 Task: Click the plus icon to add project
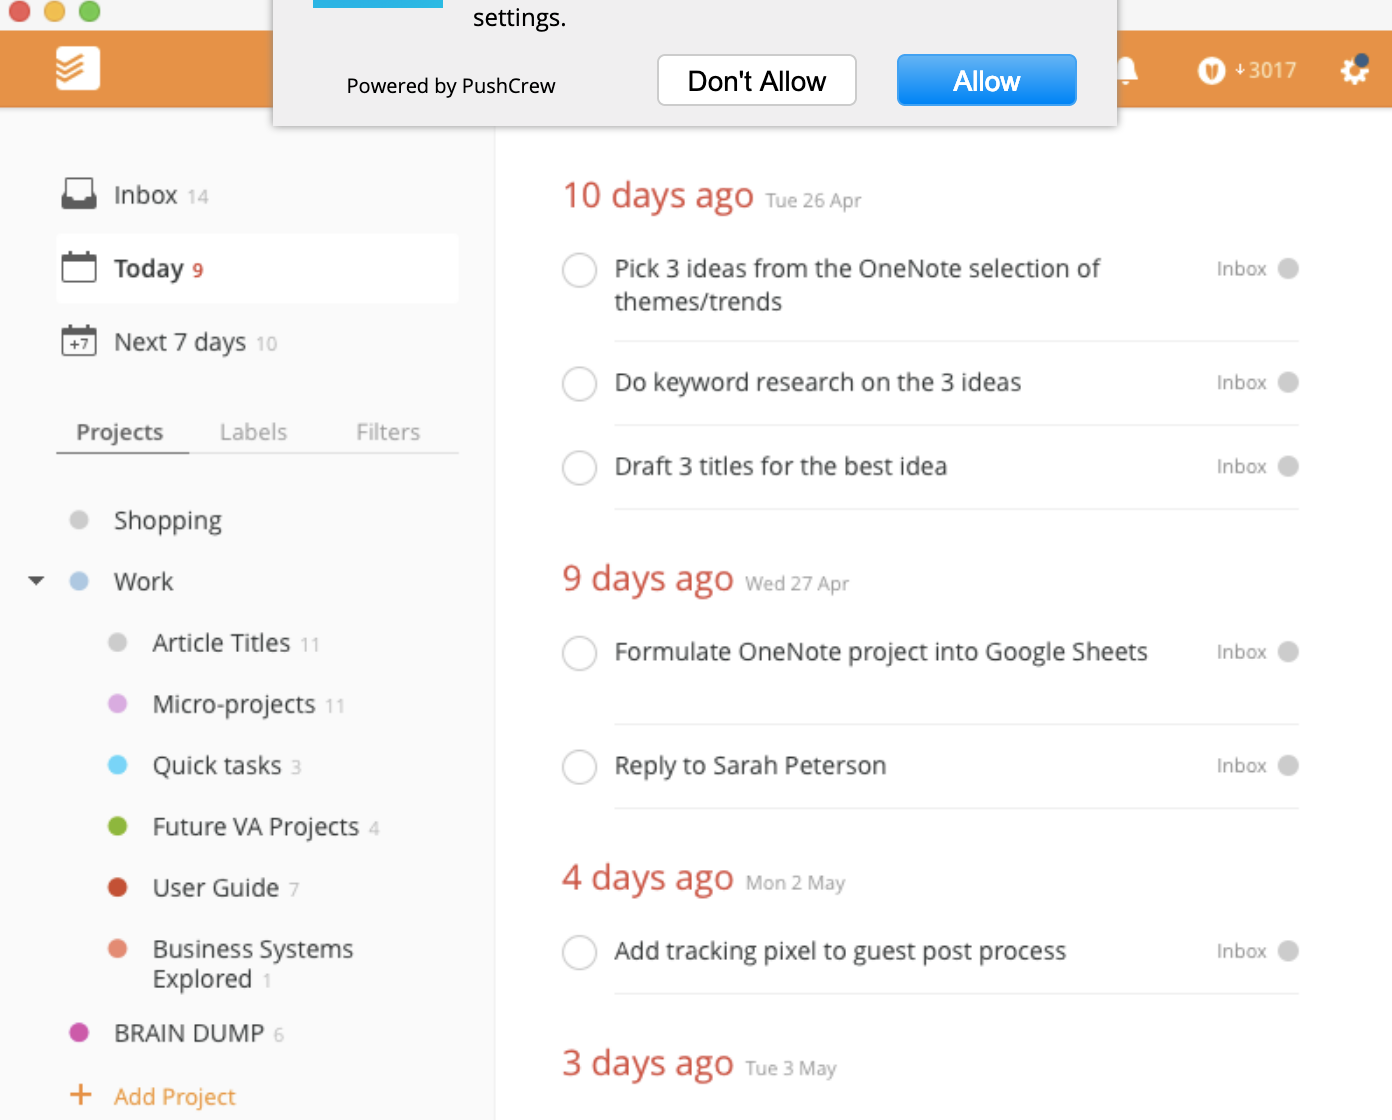81,1095
